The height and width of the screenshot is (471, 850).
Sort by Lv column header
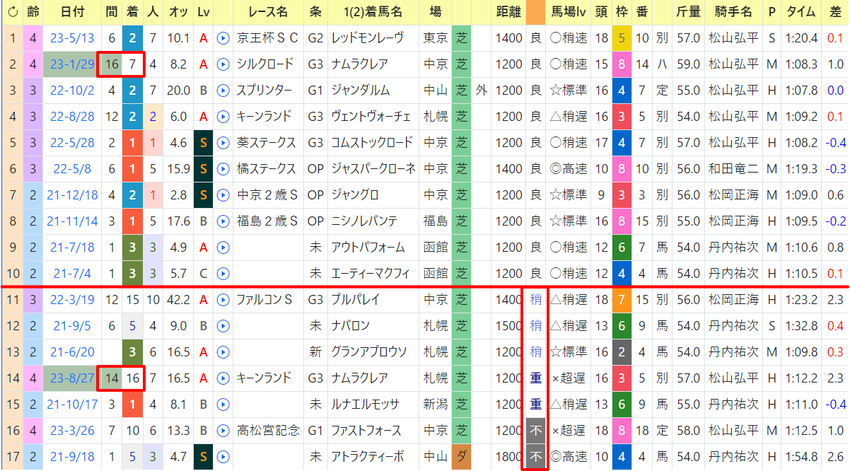click(x=203, y=12)
